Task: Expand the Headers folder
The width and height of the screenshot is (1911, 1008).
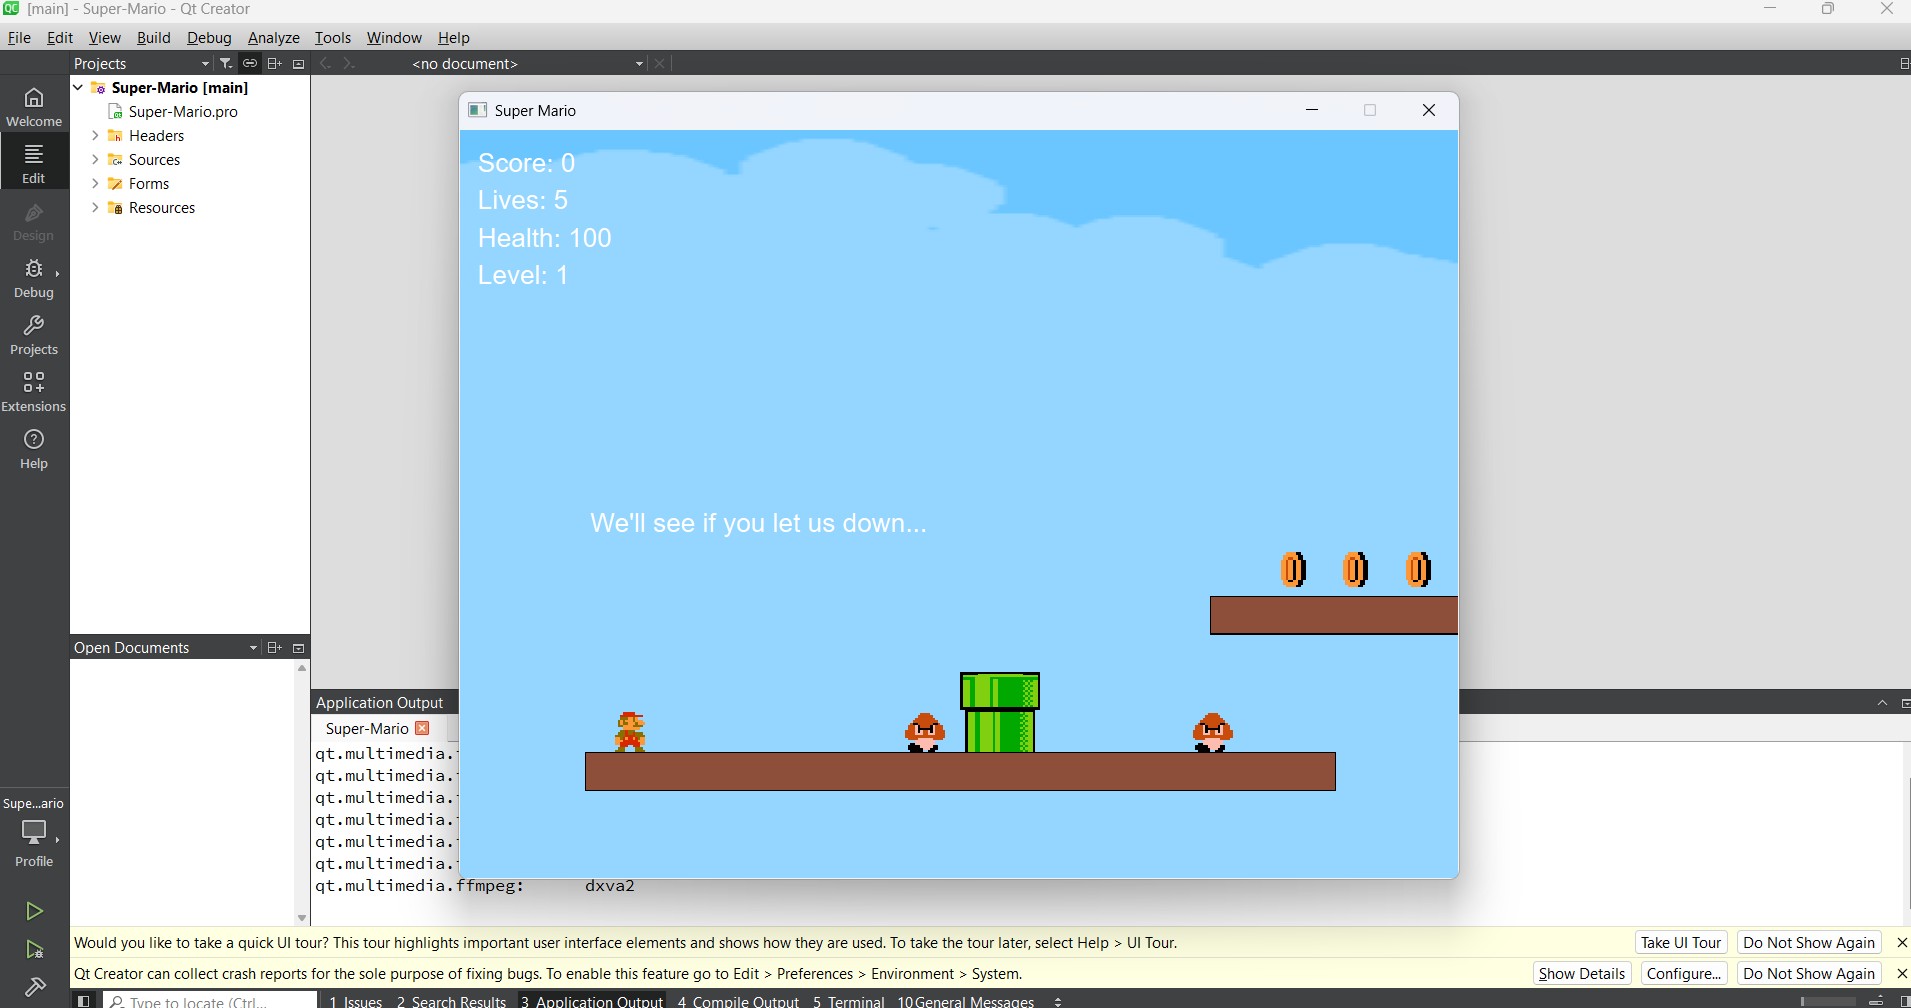Action: point(96,135)
